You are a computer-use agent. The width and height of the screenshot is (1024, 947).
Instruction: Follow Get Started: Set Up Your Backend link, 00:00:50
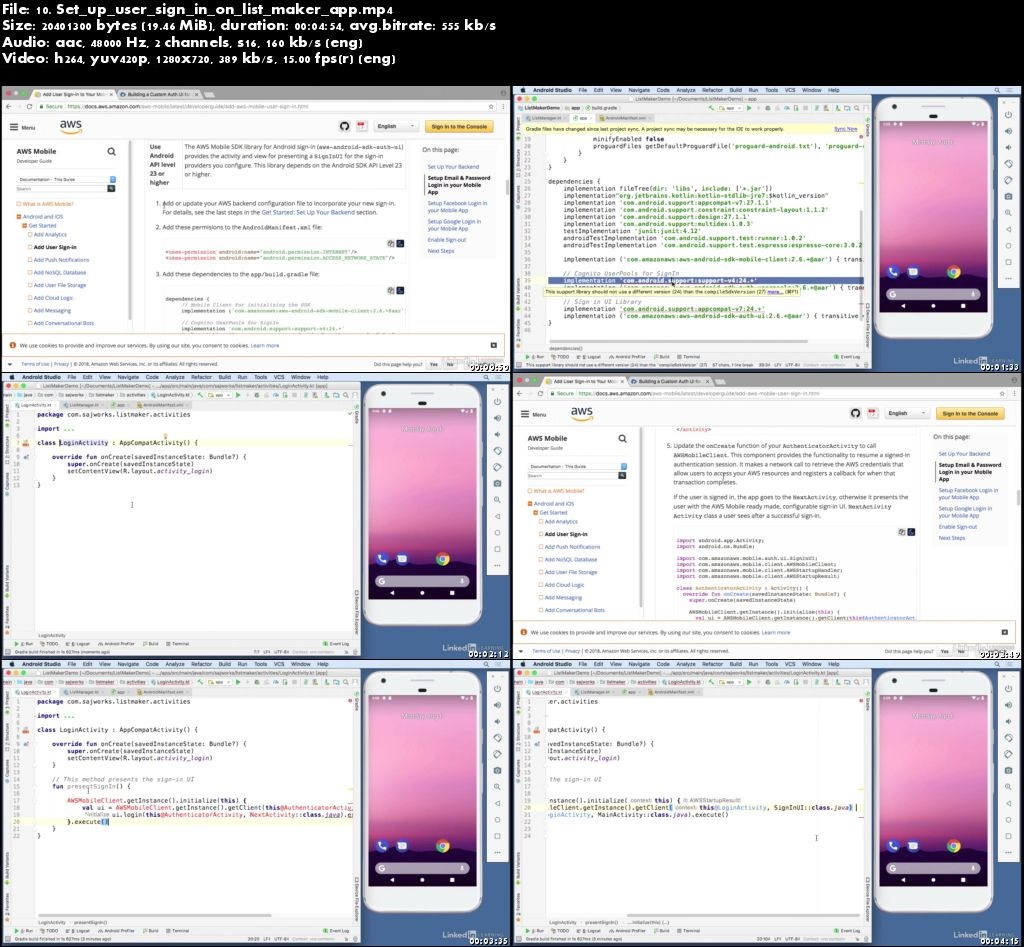308,212
